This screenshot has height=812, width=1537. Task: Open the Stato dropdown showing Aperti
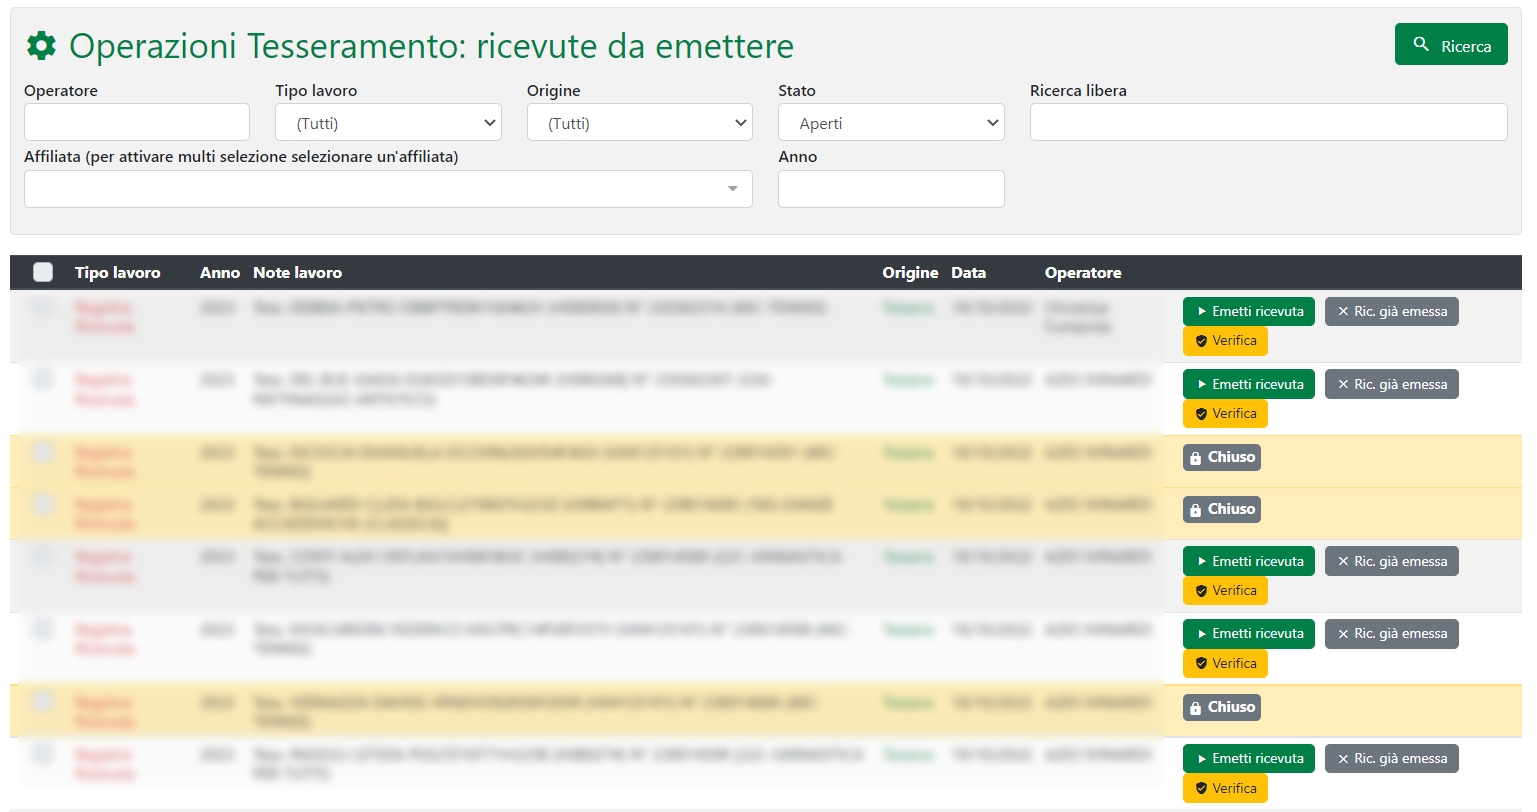click(890, 123)
